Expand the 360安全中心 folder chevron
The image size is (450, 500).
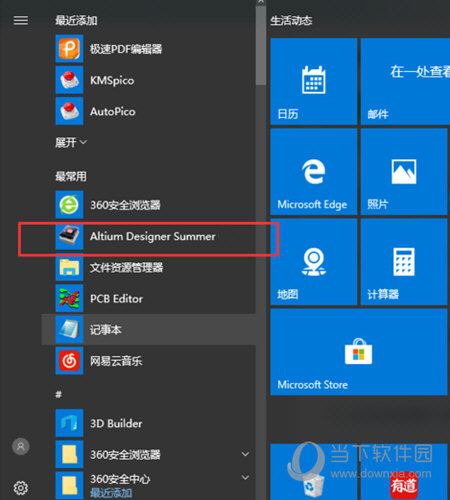click(x=245, y=477)
